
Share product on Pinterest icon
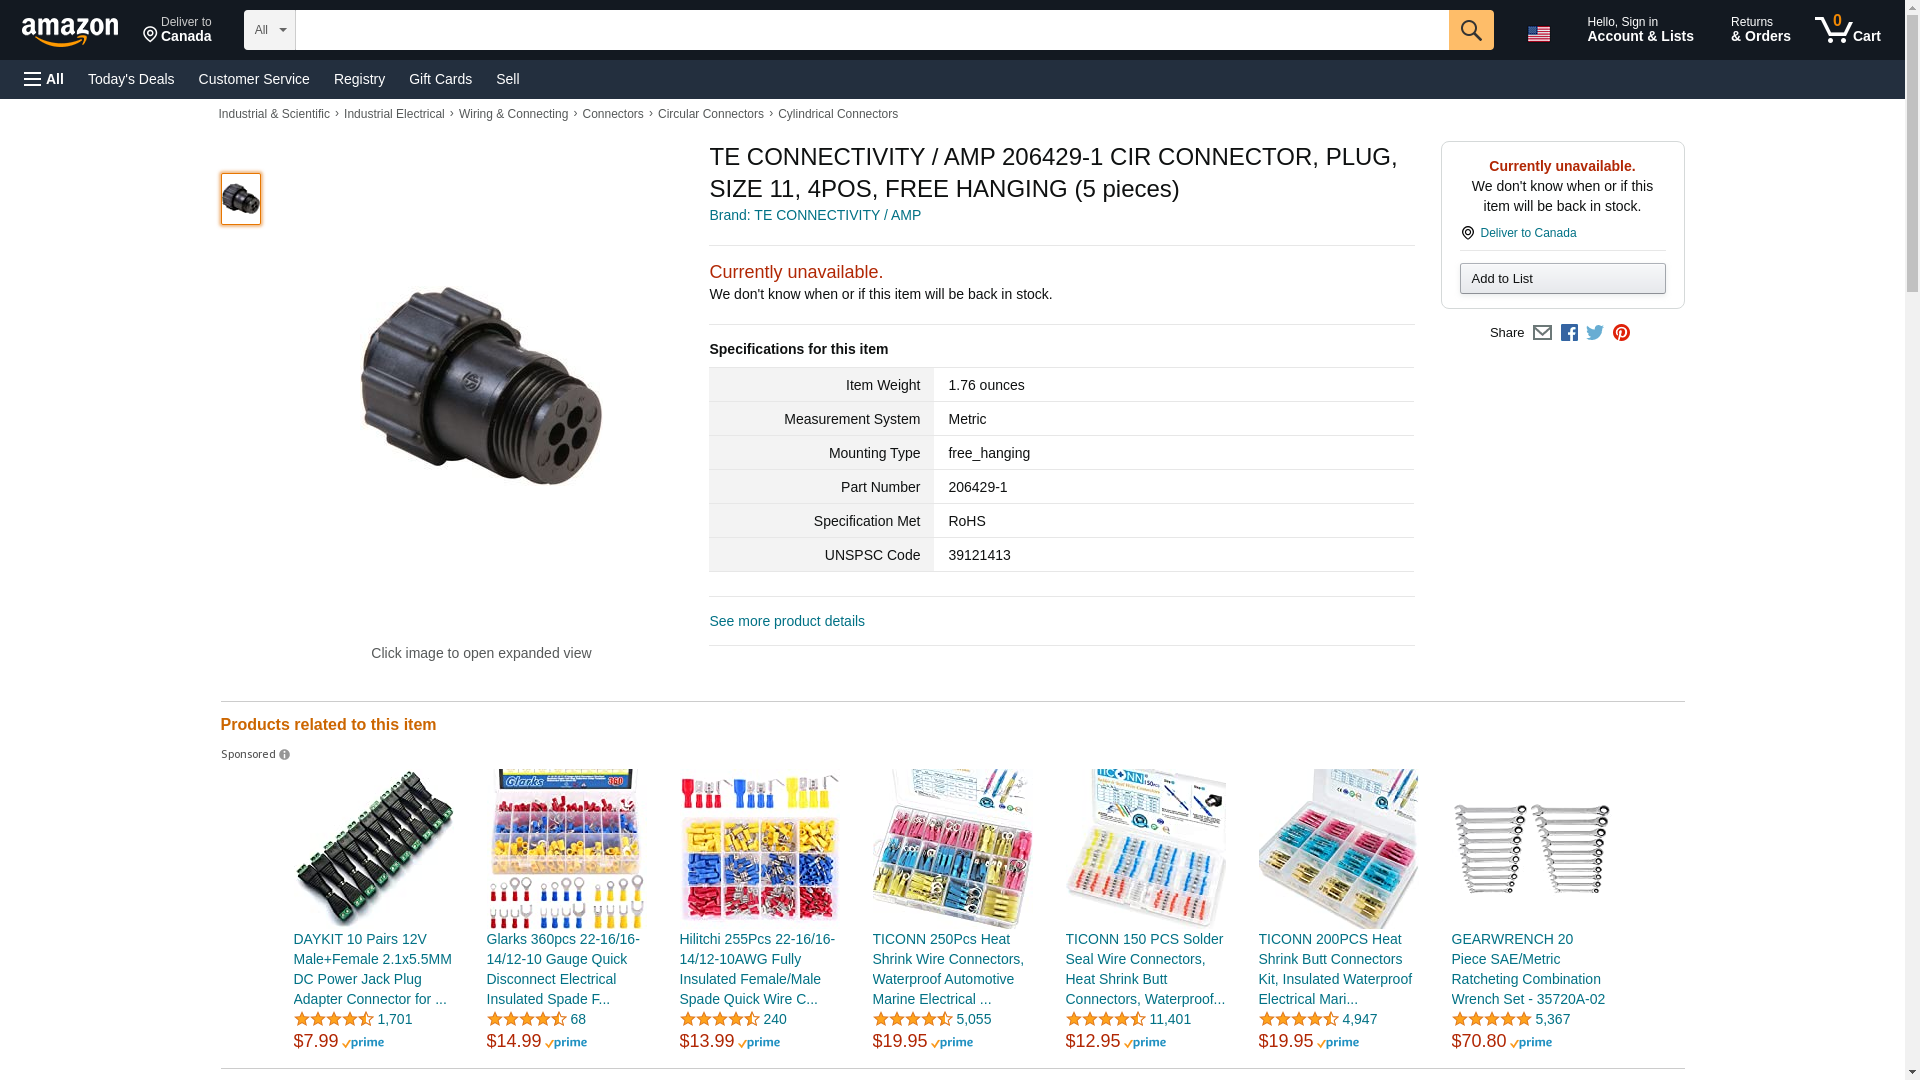pos(1621,333)
